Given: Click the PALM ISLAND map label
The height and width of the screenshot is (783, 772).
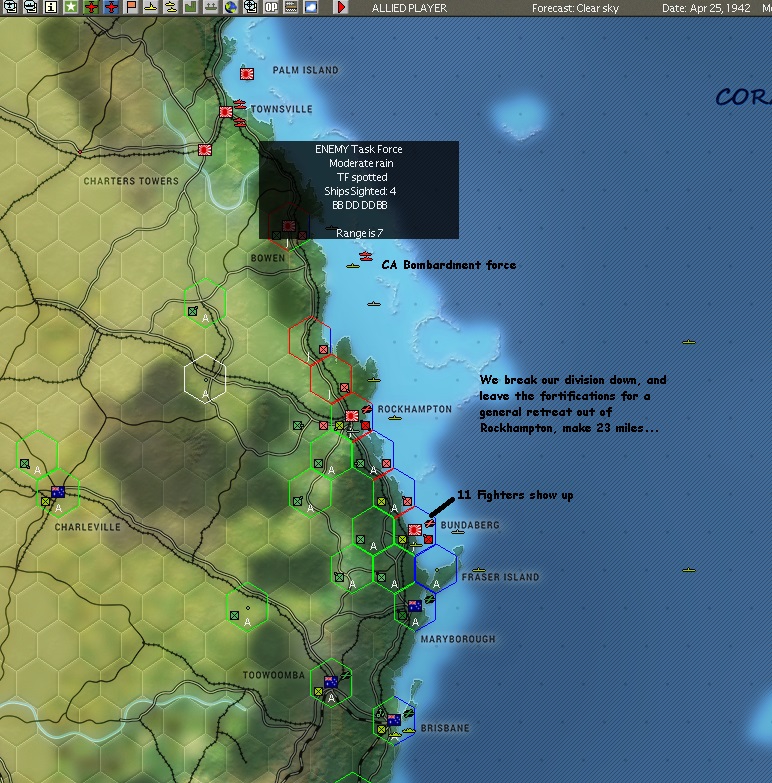Looking at the screenshot, I should point(305,70).
